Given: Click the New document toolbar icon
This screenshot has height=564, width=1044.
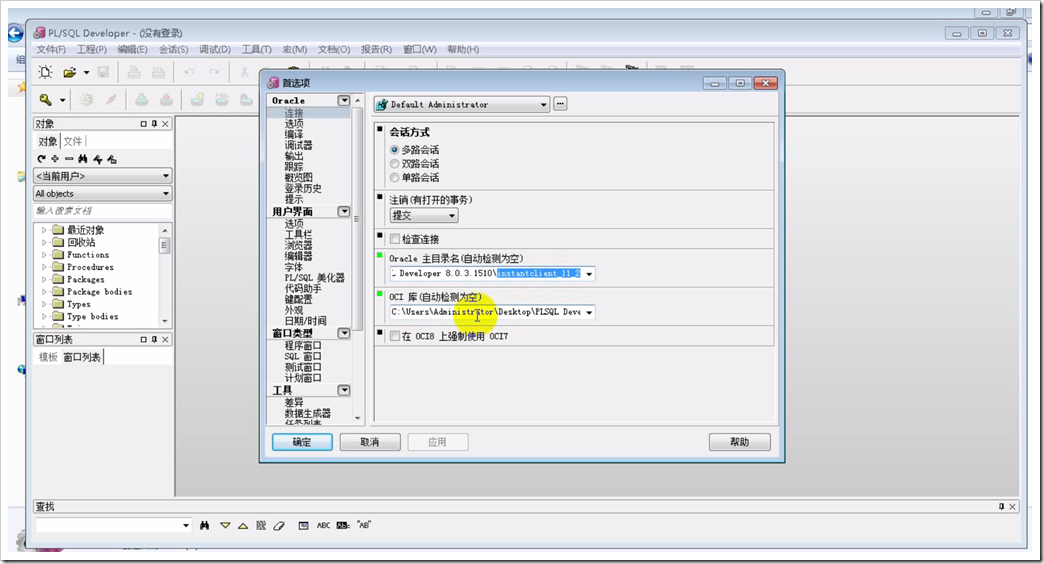Looking at the screenshot, I should coord(45,72).
